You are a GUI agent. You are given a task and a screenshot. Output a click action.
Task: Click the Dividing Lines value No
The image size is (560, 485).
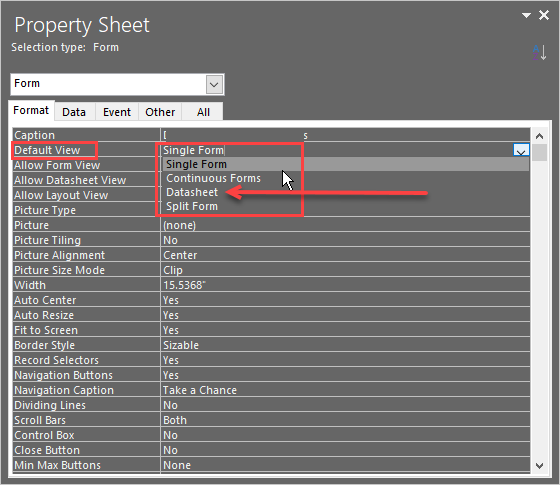pos(345,405)
